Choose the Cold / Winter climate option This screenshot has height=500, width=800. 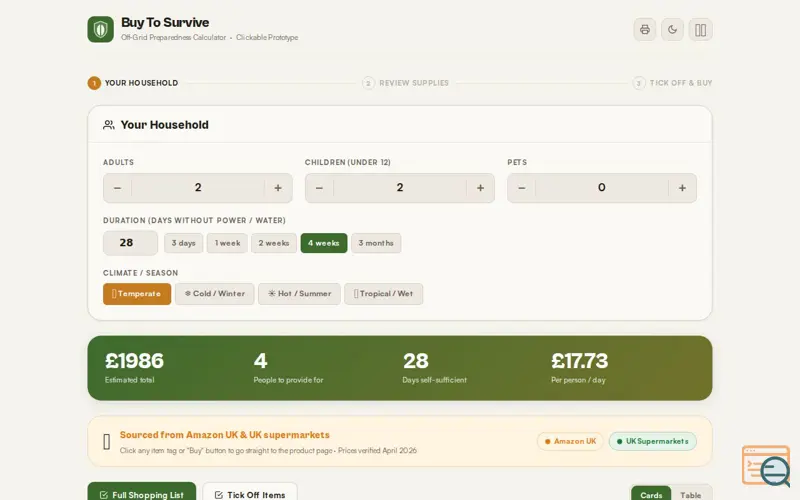pos(215,294)
